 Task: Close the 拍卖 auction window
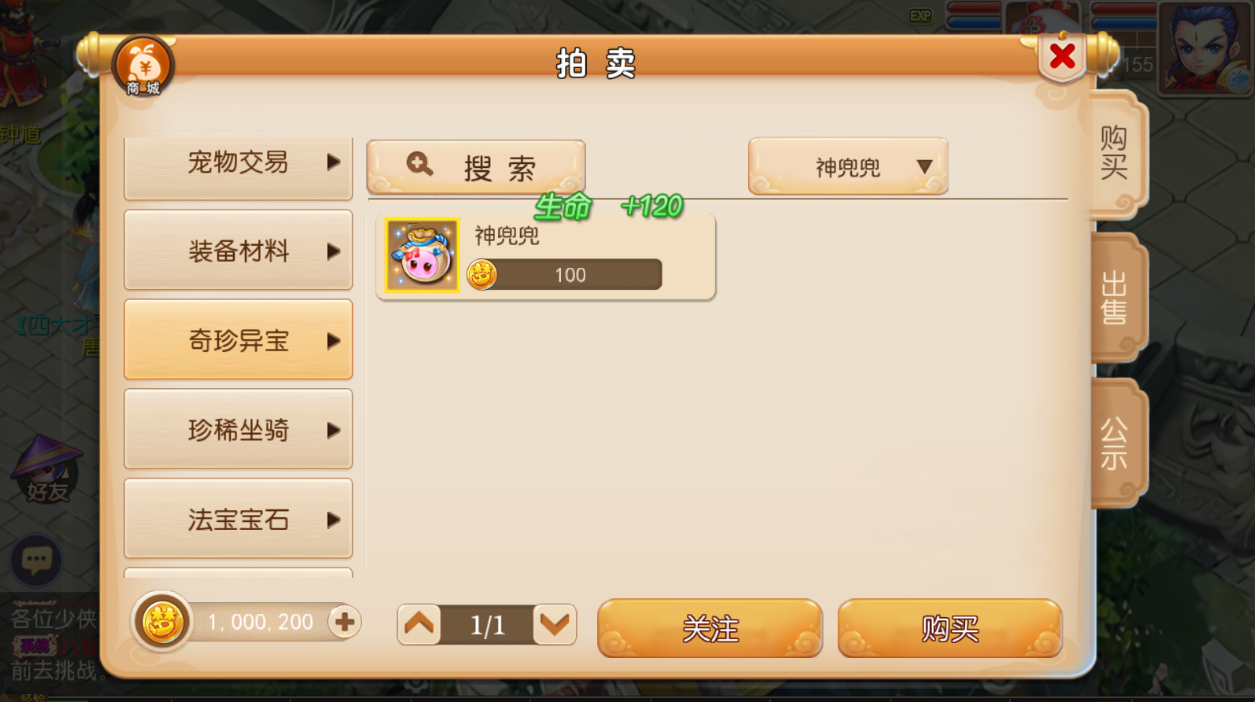pyautogui.click(x=1062, y=56)
